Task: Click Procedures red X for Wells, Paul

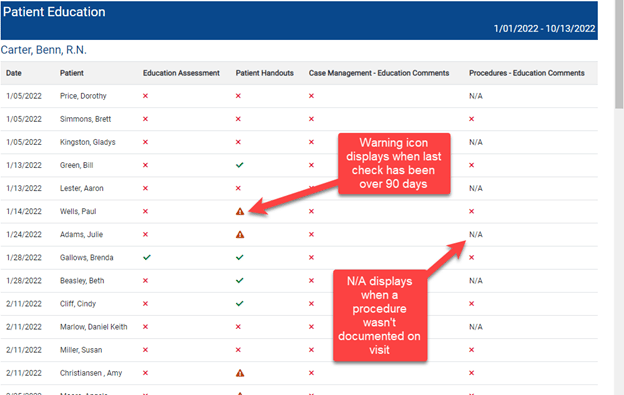Action: [x=472, y=211]
